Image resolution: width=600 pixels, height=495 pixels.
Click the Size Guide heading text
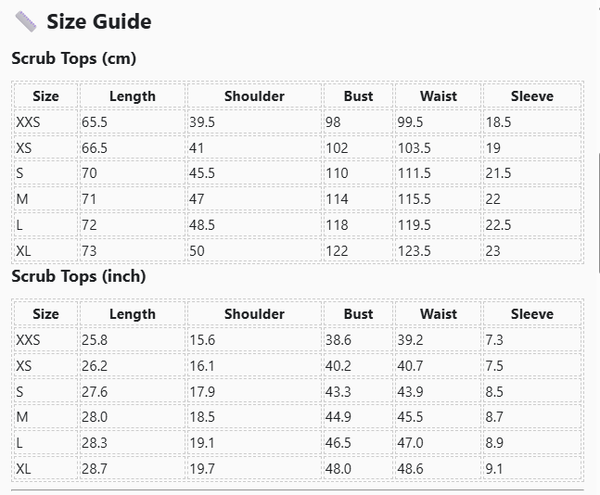click(99, 21)
